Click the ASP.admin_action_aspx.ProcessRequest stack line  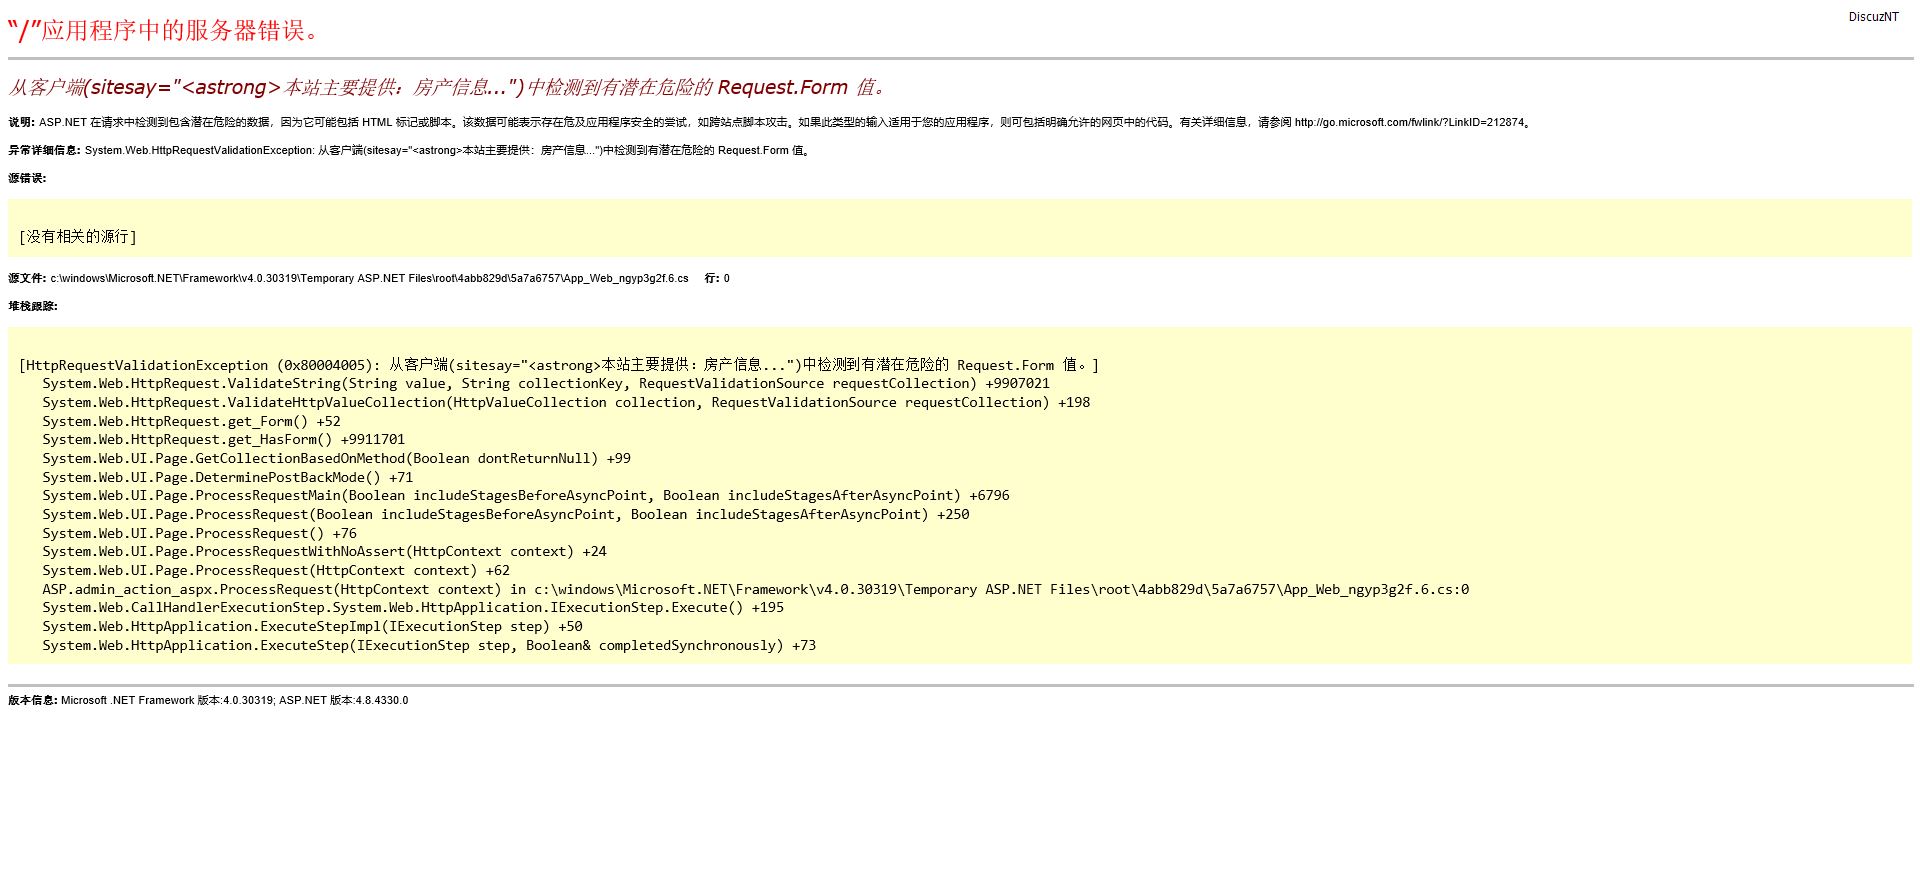pyautogui.click(x=755, y=590)
